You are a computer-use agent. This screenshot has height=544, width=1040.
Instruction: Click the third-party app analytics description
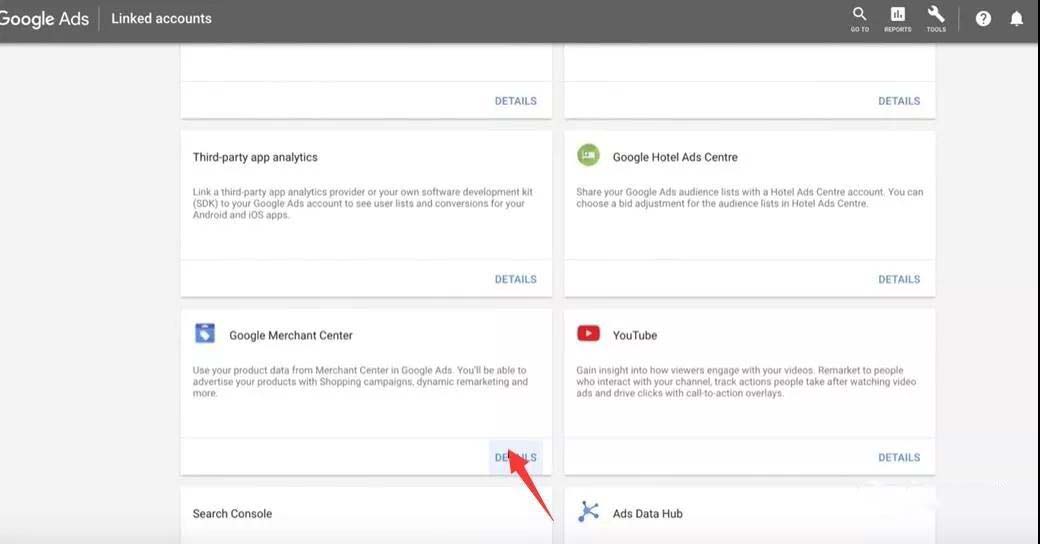(x=362, y=203)
